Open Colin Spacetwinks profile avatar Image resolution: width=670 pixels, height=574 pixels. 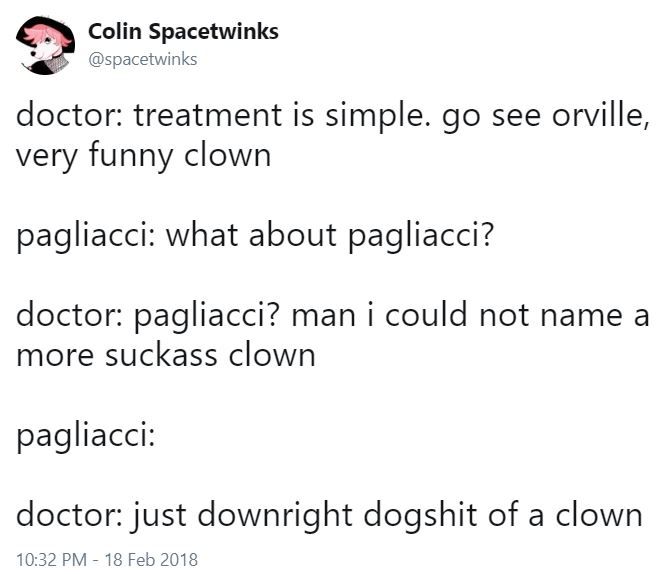45,45
